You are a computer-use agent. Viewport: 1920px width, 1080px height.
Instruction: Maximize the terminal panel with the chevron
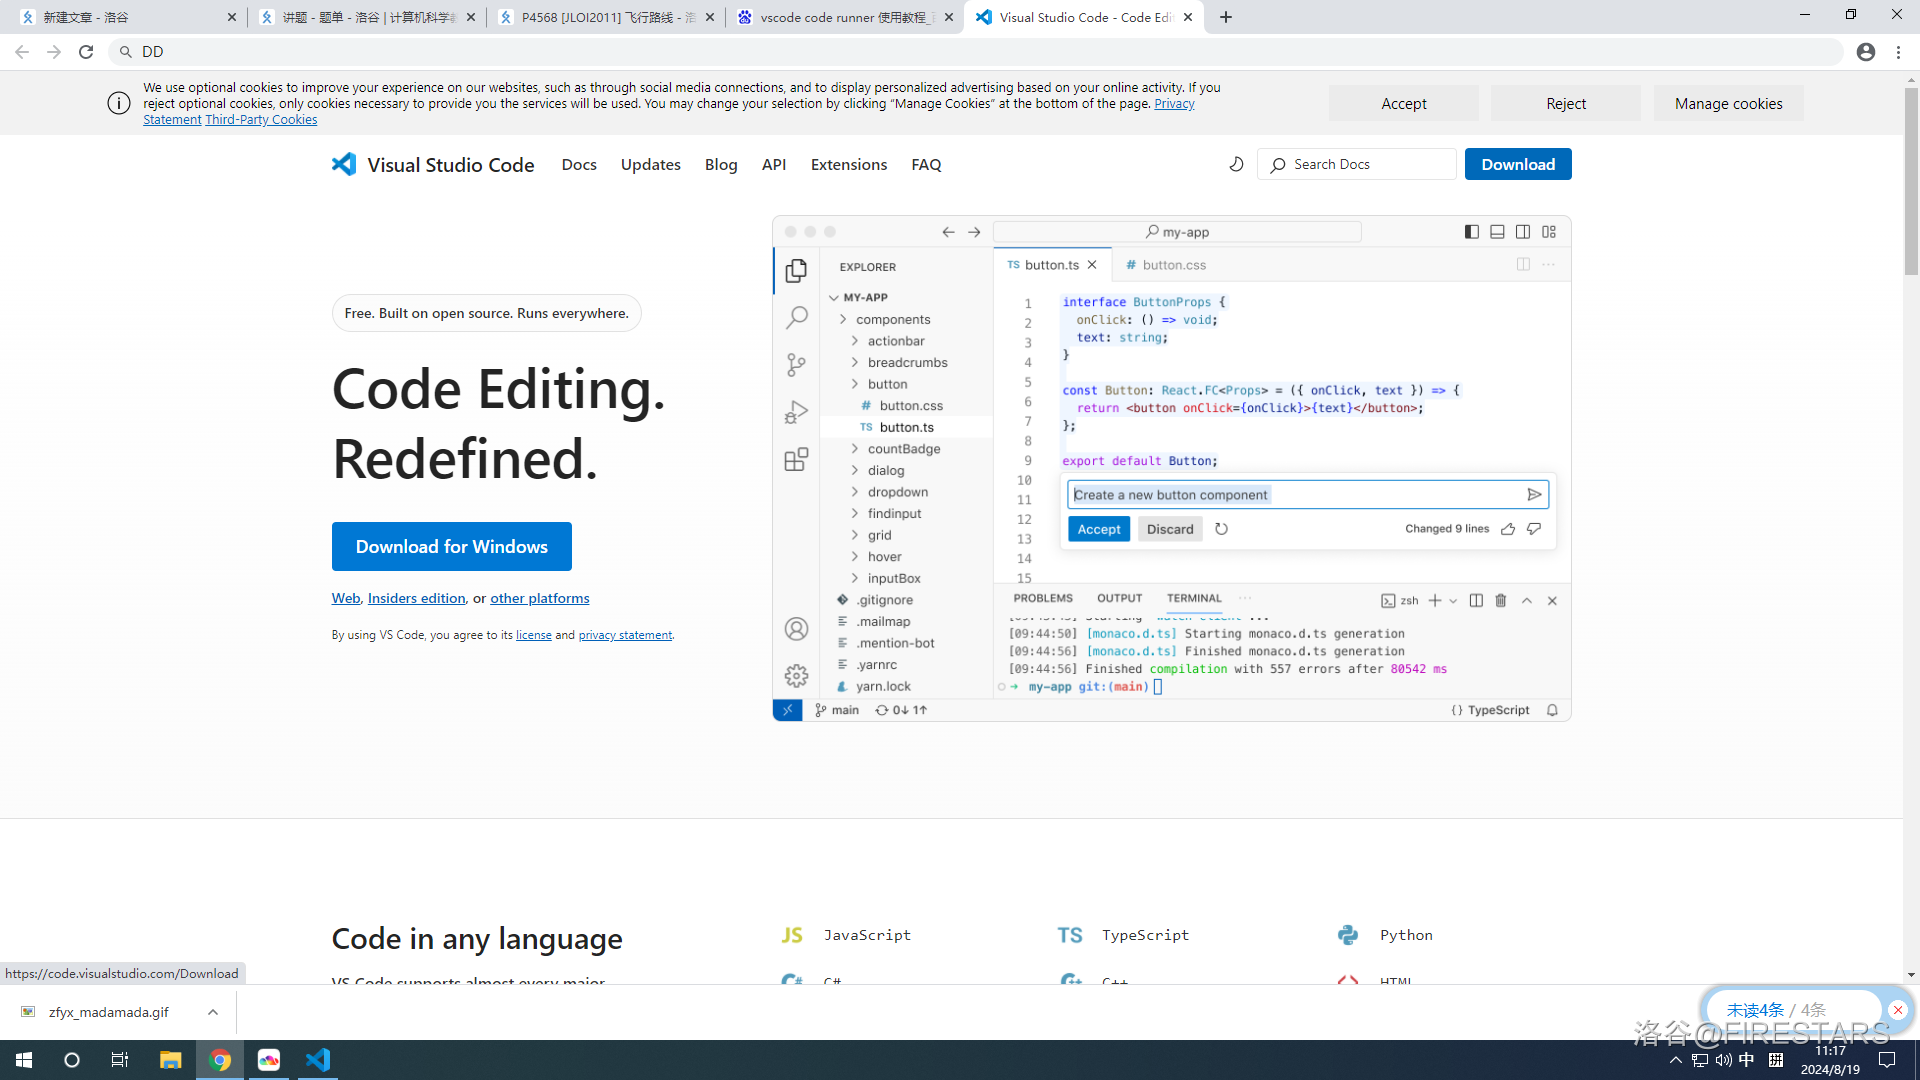point(1527,600)
